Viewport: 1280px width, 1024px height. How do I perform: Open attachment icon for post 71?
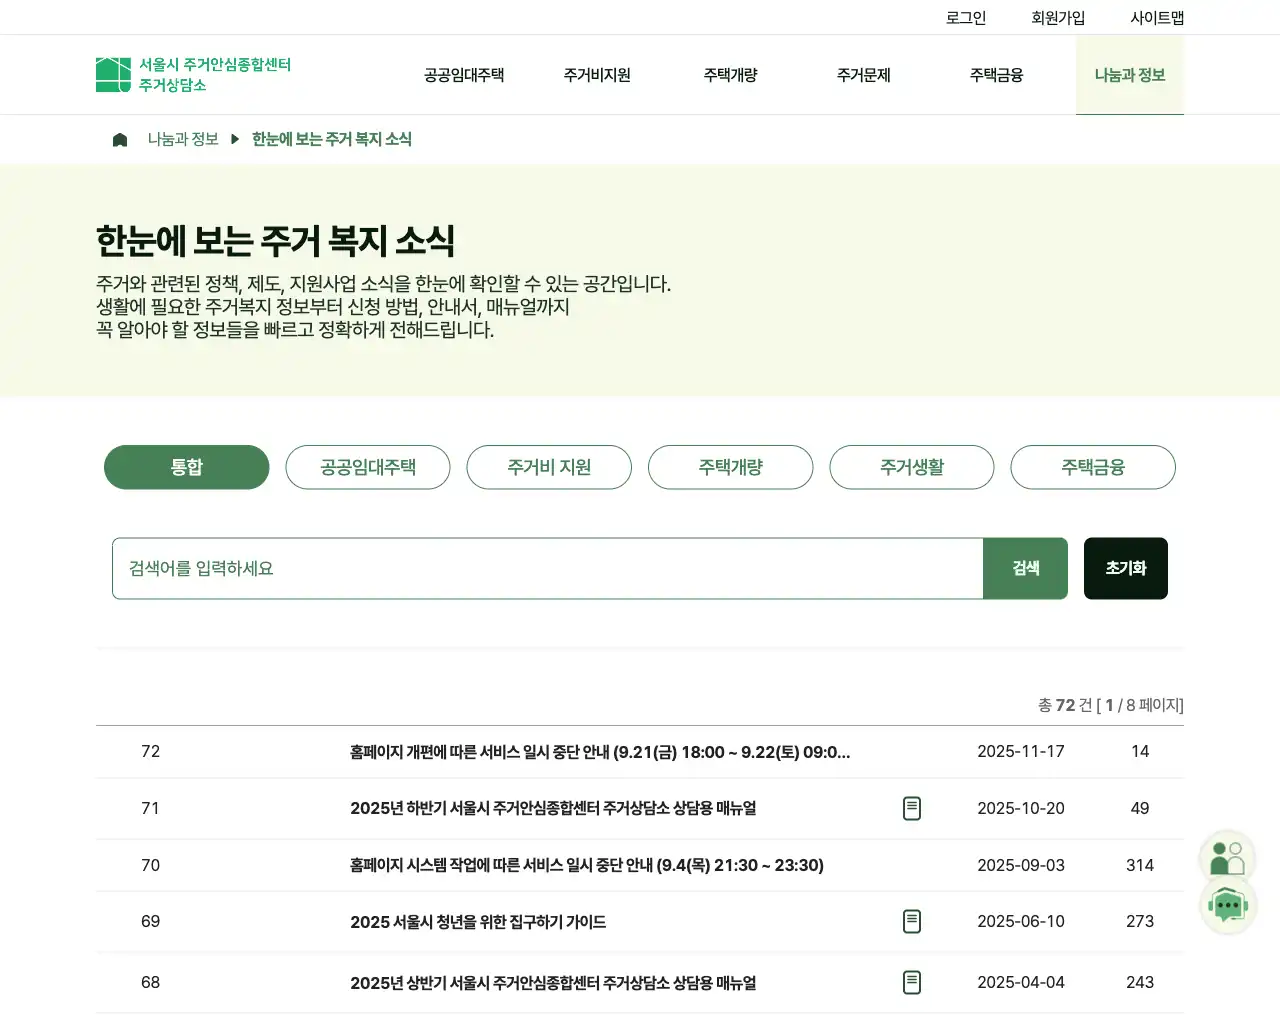pos(911,808)
